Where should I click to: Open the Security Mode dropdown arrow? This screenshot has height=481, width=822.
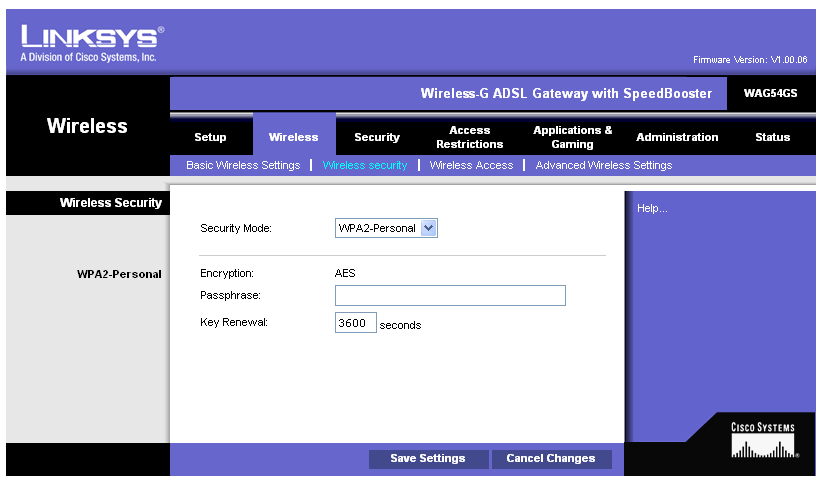428,228
